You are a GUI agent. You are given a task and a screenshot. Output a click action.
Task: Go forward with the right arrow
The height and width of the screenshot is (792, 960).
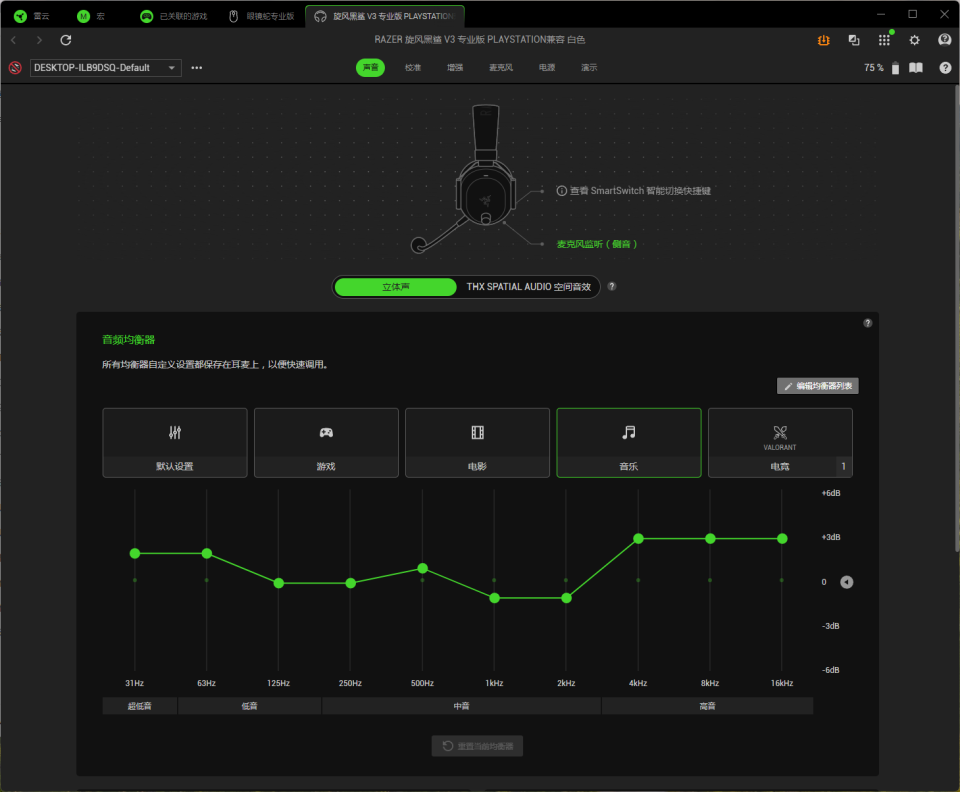pyautogui.click(x=39, y=40)
